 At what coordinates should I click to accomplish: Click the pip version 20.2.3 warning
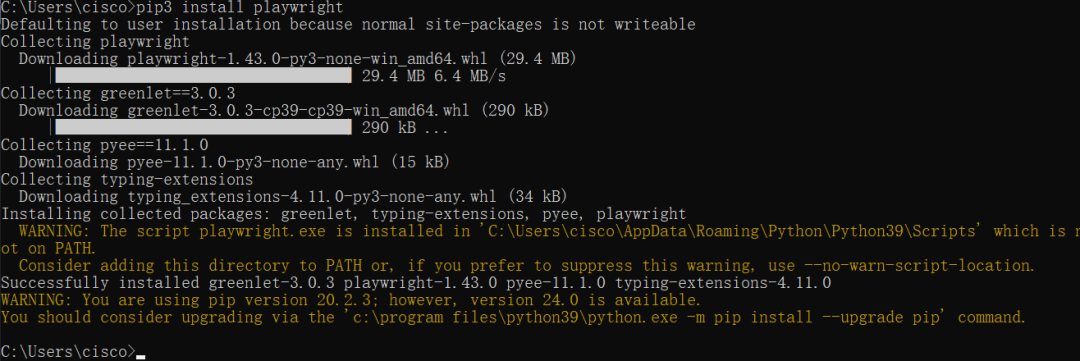coord(351,300)
